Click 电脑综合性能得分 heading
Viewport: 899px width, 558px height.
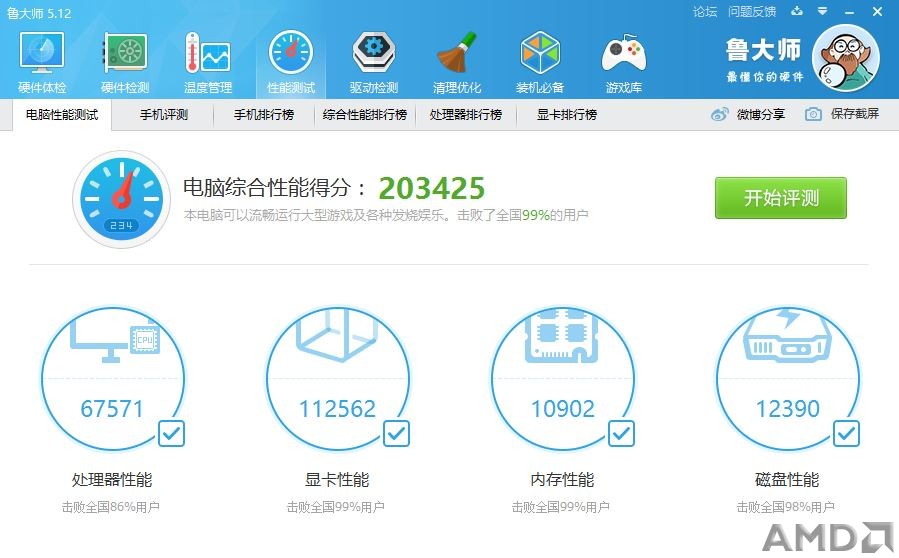(x=274, y=188)
